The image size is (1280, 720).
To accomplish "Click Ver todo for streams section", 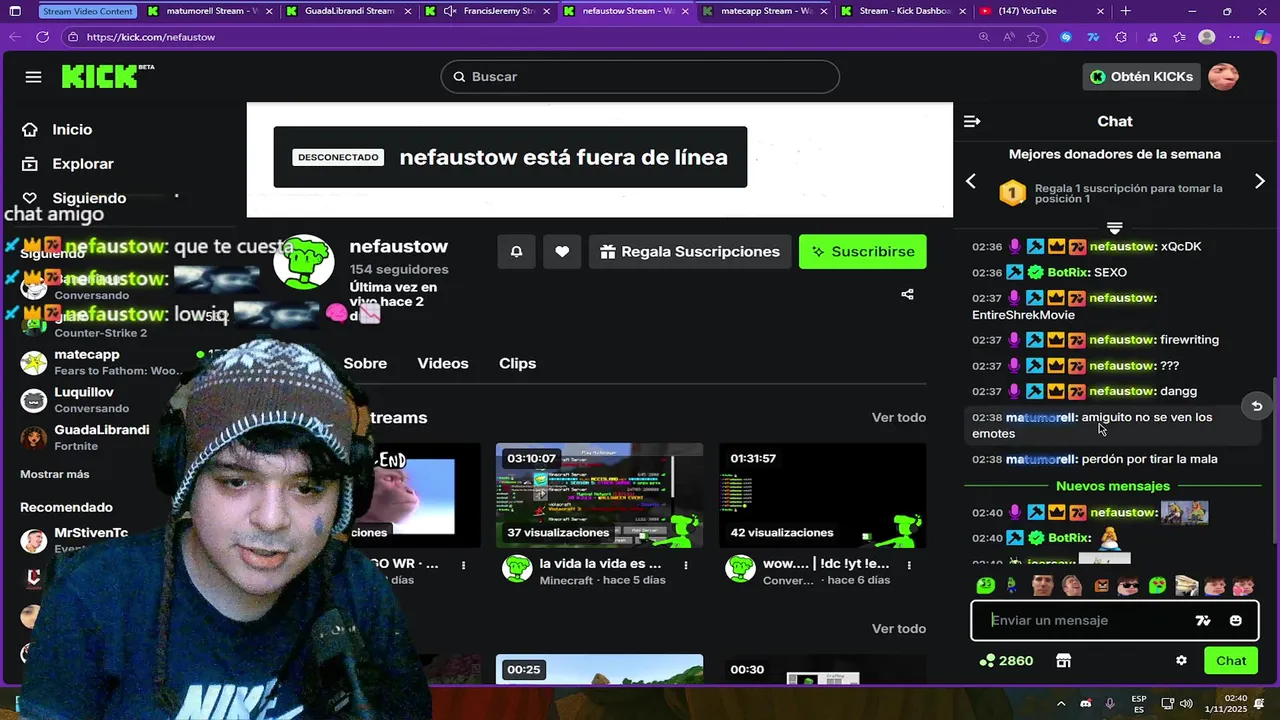I will (899, 418).
